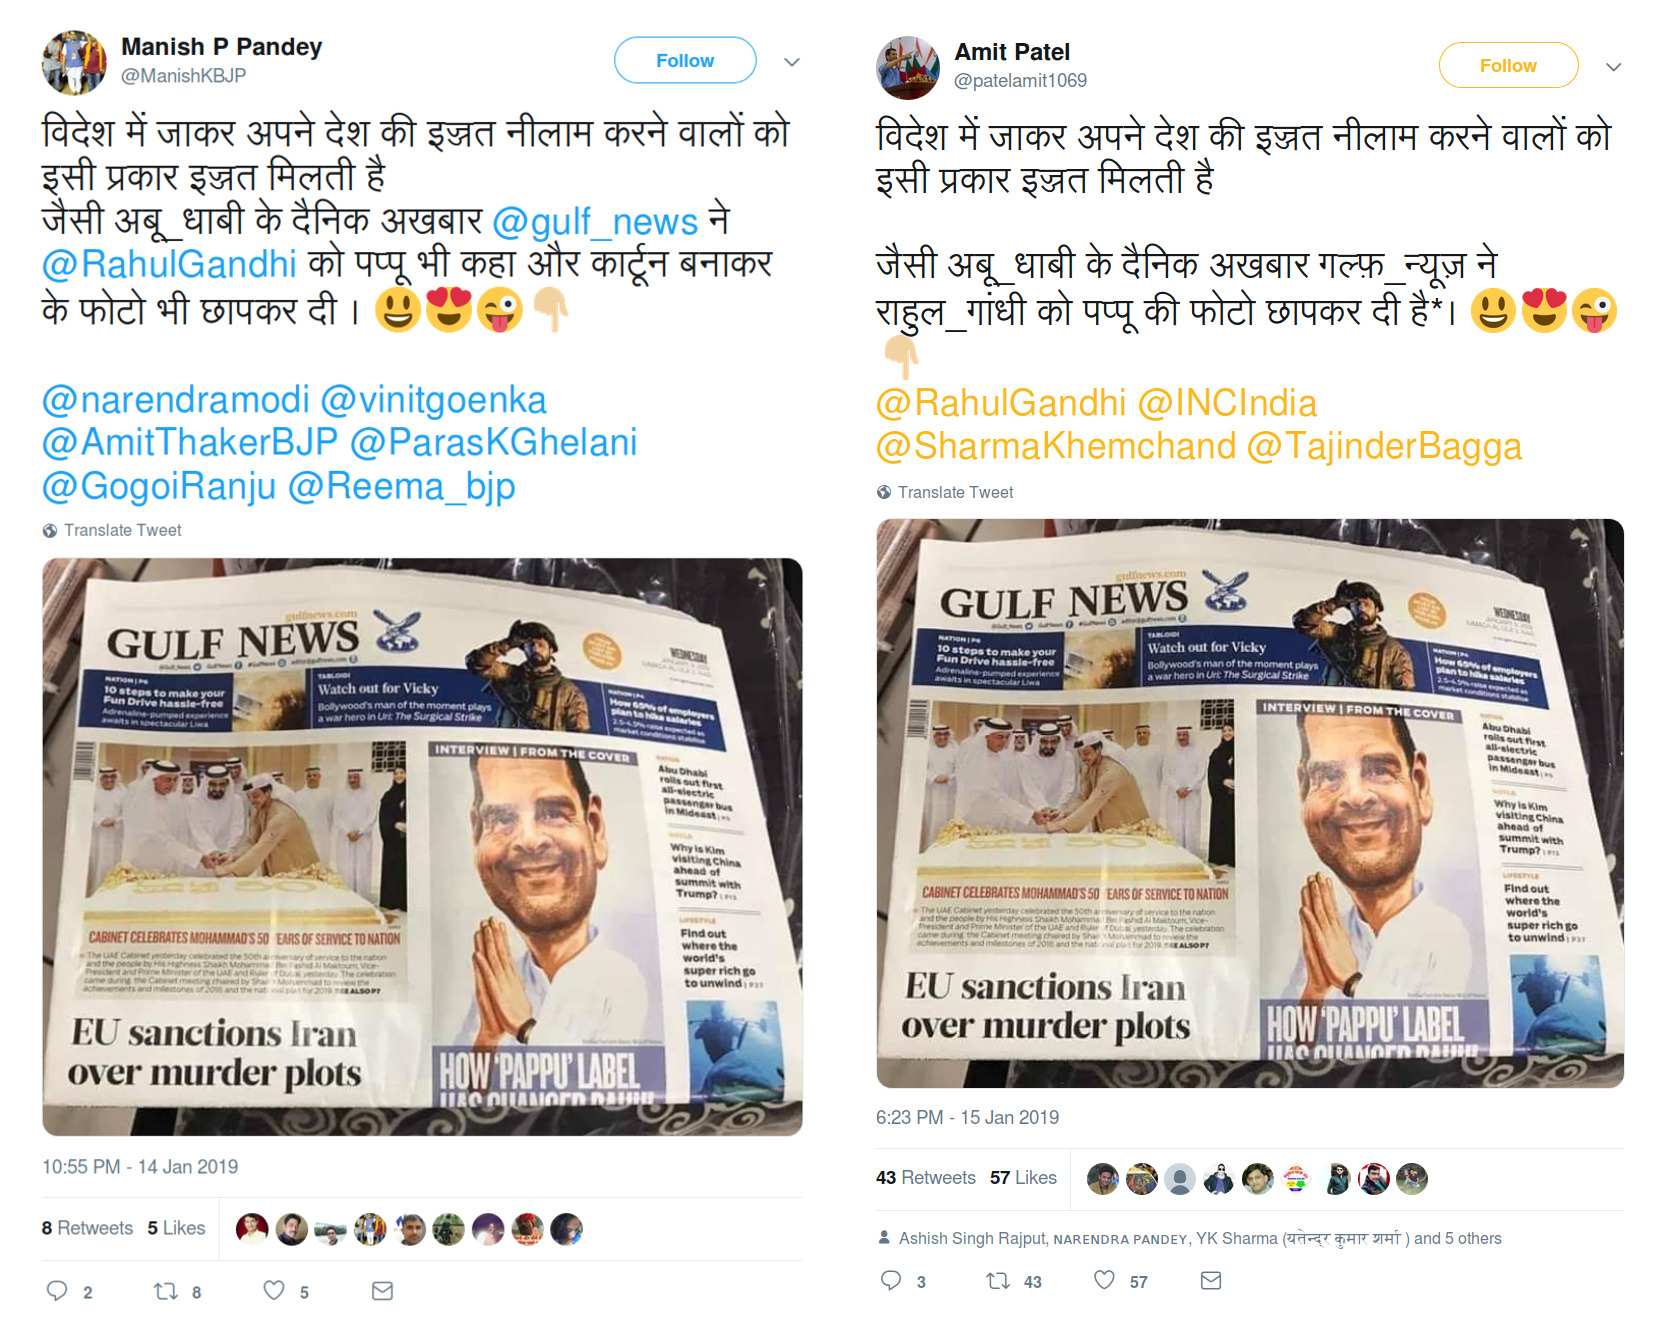Send Manish's tweet via direct message envelope
Image resolution: width=1663 pixels, height=1324 pixels.
[x=382, y=1291]
